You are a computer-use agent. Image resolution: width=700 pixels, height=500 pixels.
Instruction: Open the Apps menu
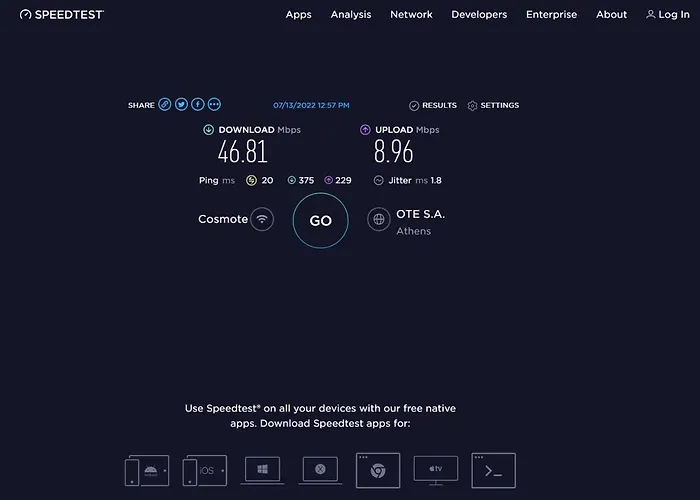click(298, 15)
